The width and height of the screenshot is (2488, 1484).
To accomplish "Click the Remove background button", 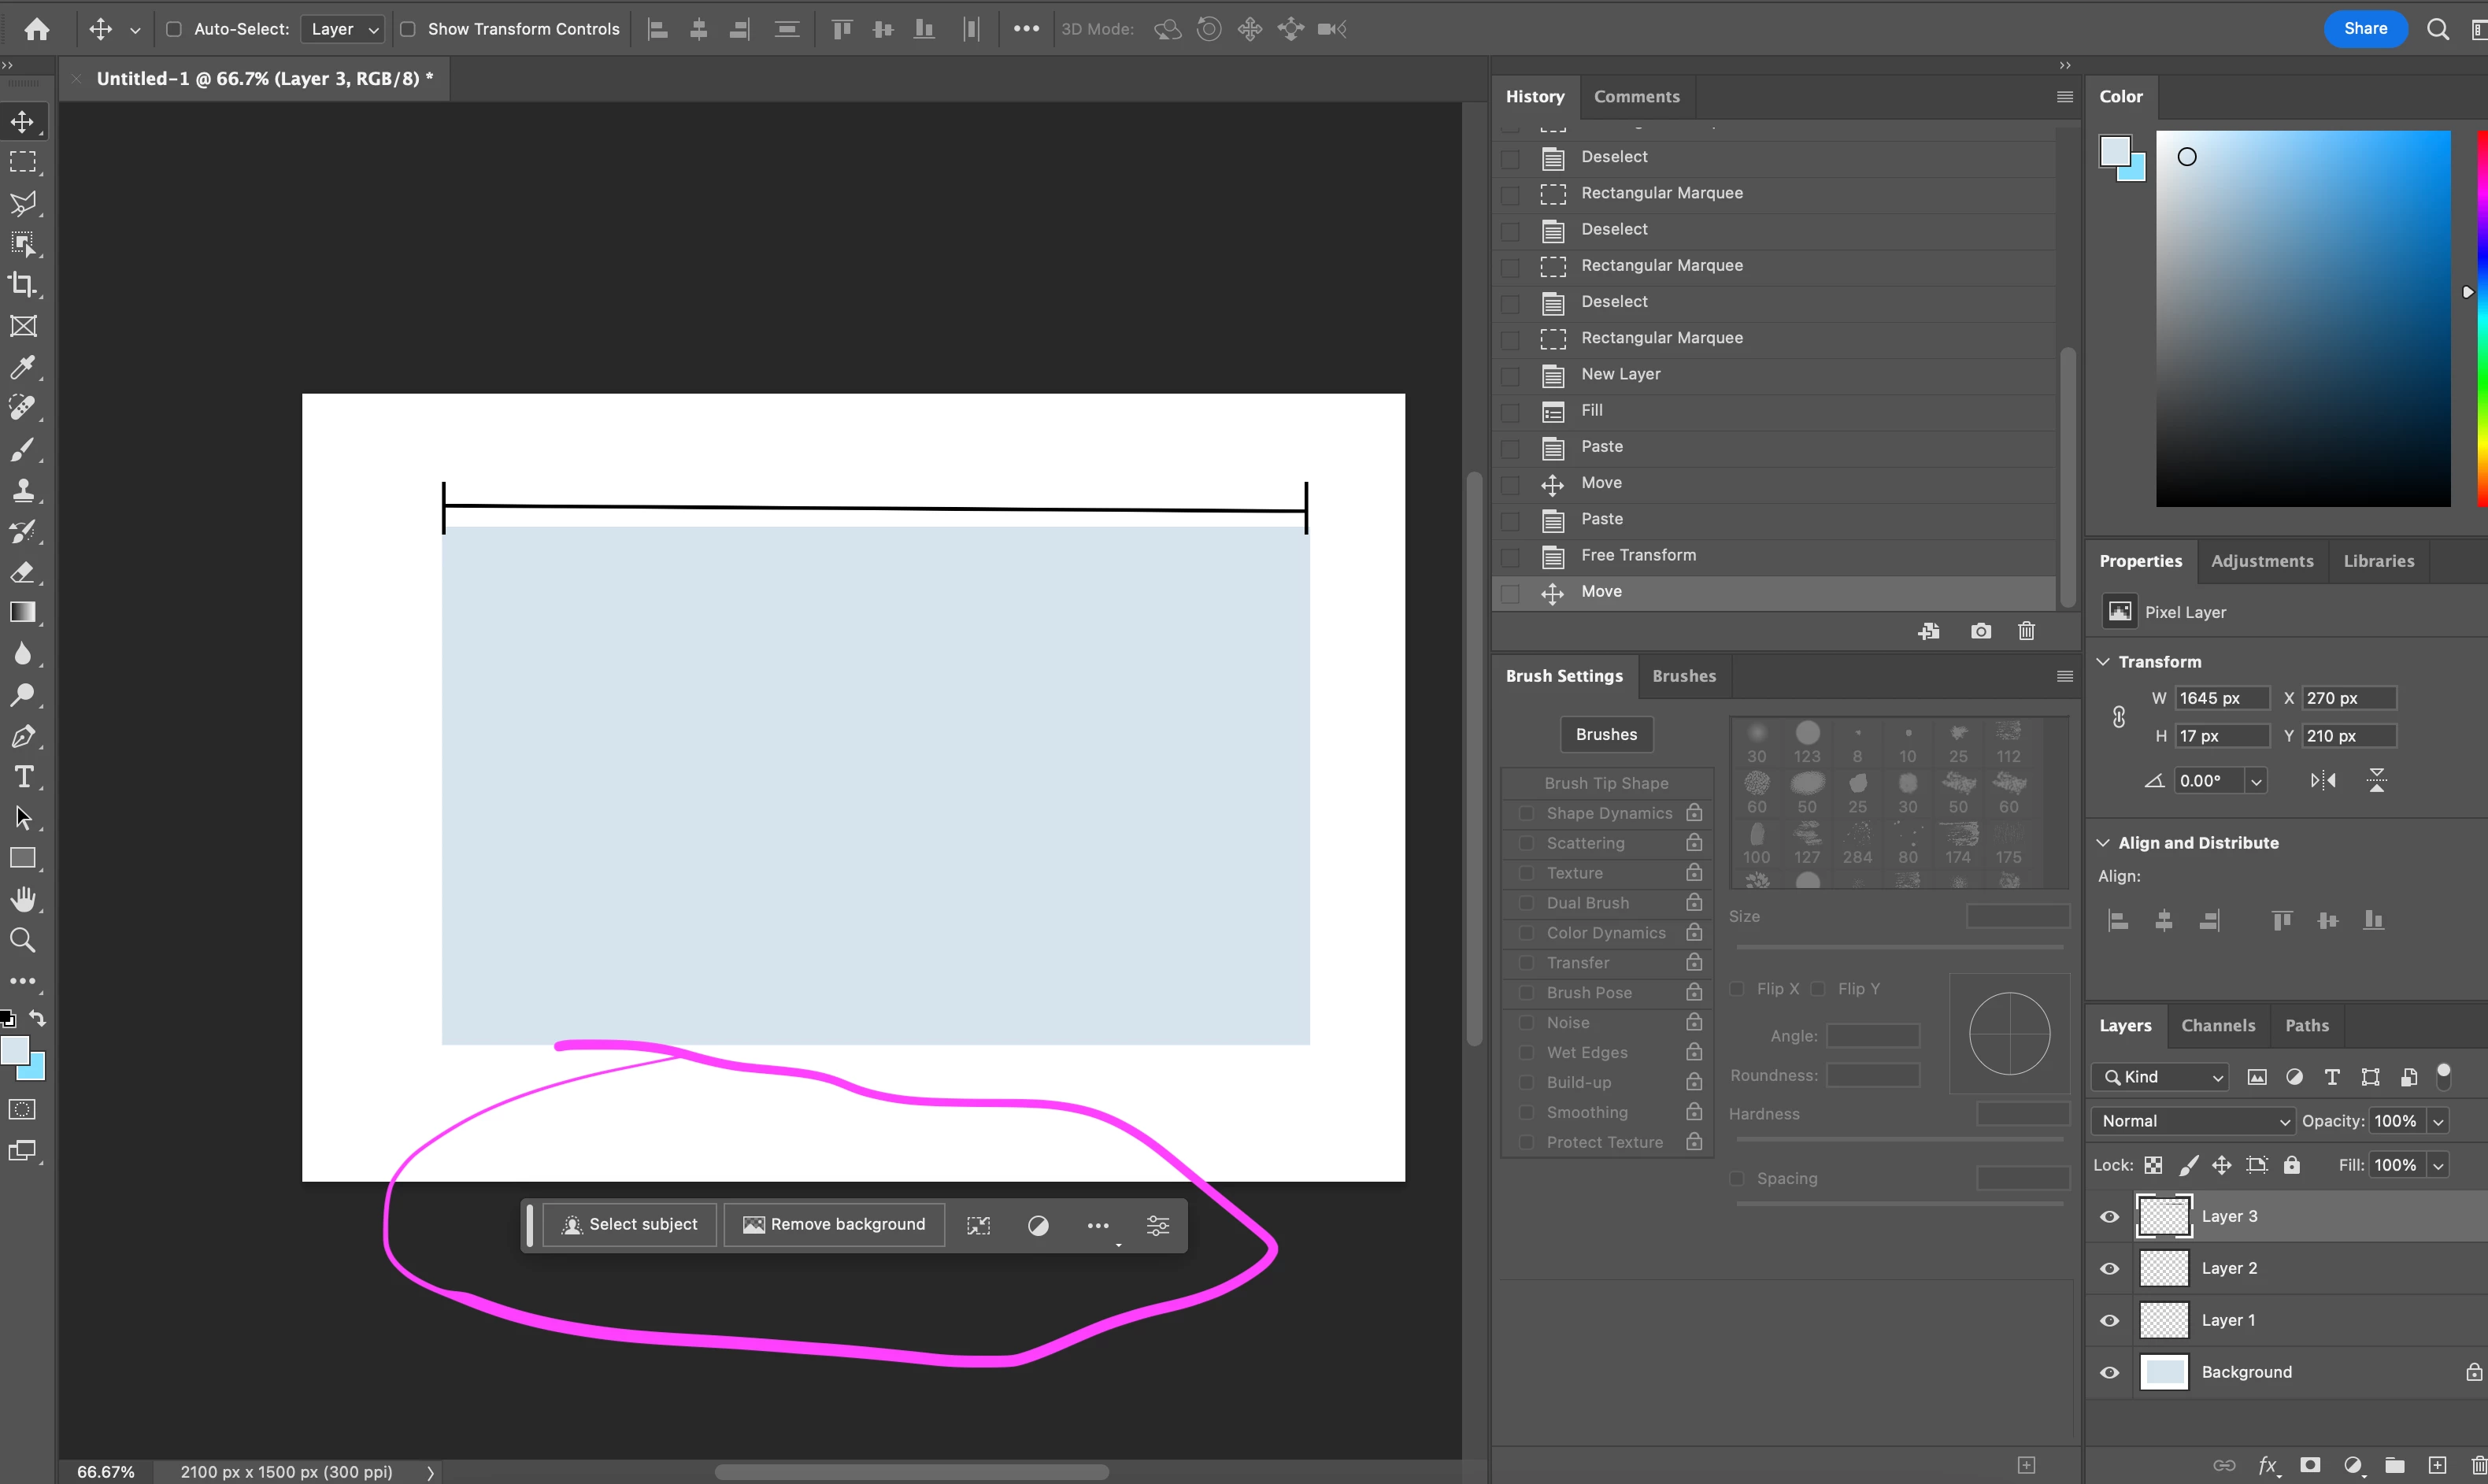I will pyautogui.click(x=834, y=1225).
